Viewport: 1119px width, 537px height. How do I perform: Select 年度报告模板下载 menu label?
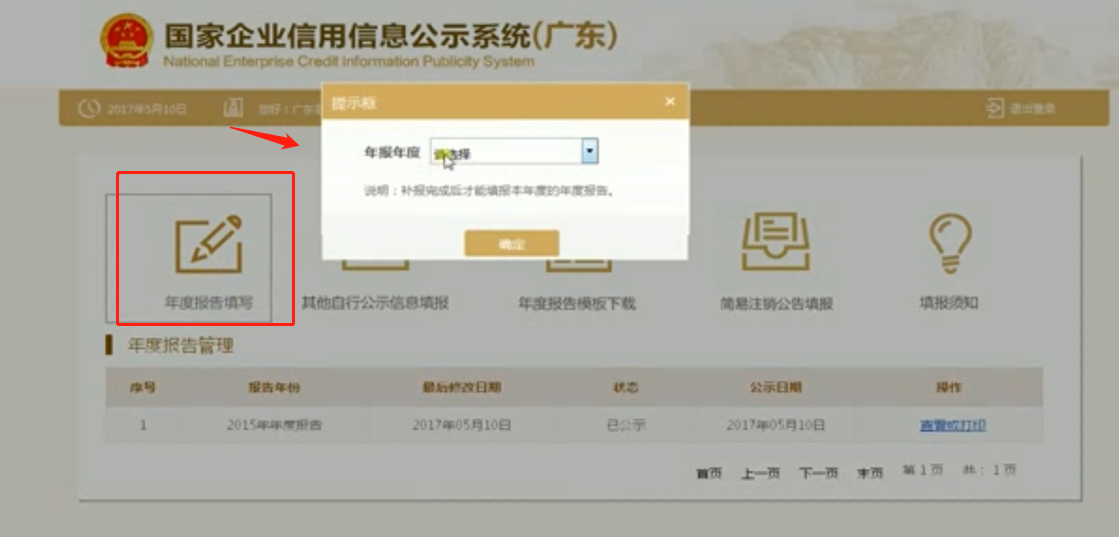coord(576,303)
